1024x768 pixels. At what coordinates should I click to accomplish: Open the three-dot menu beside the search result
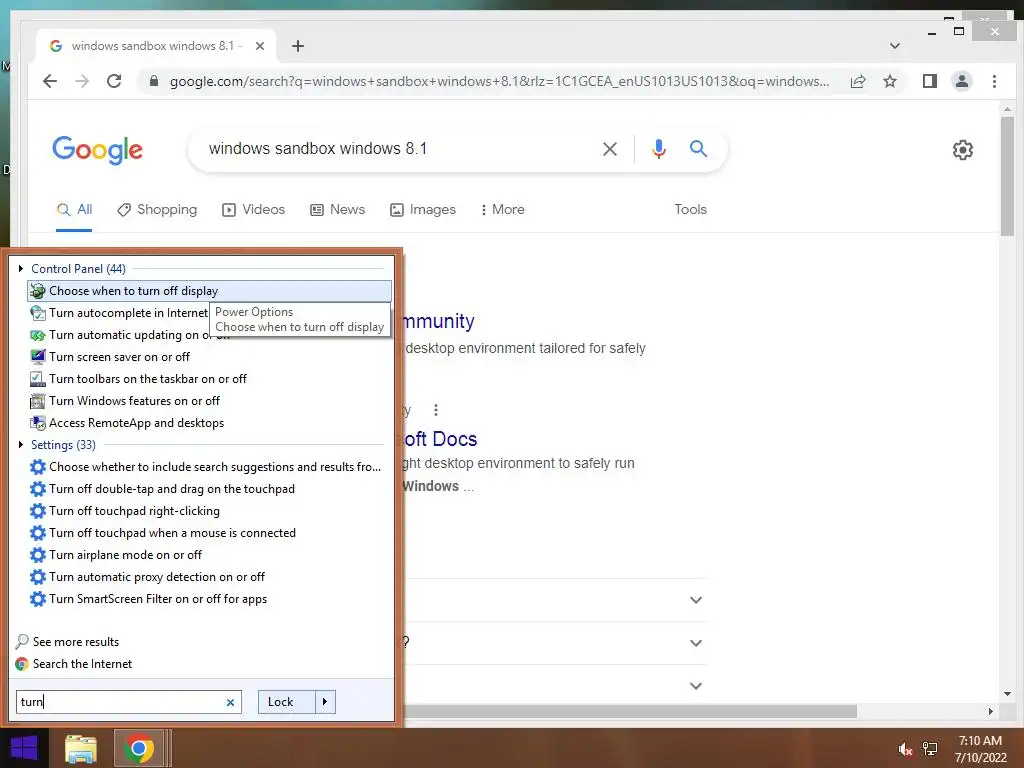436,410
